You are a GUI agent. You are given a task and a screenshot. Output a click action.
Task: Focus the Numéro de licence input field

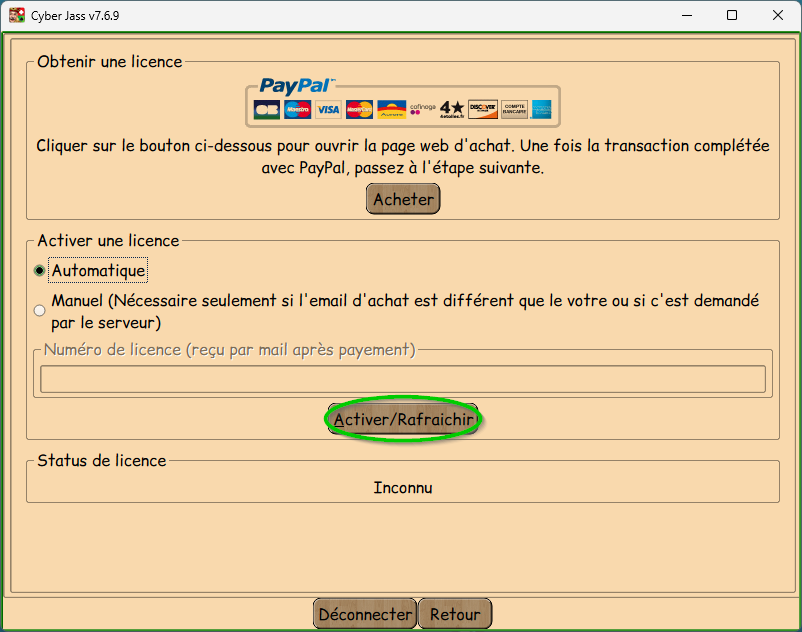(x=403, y=379)
